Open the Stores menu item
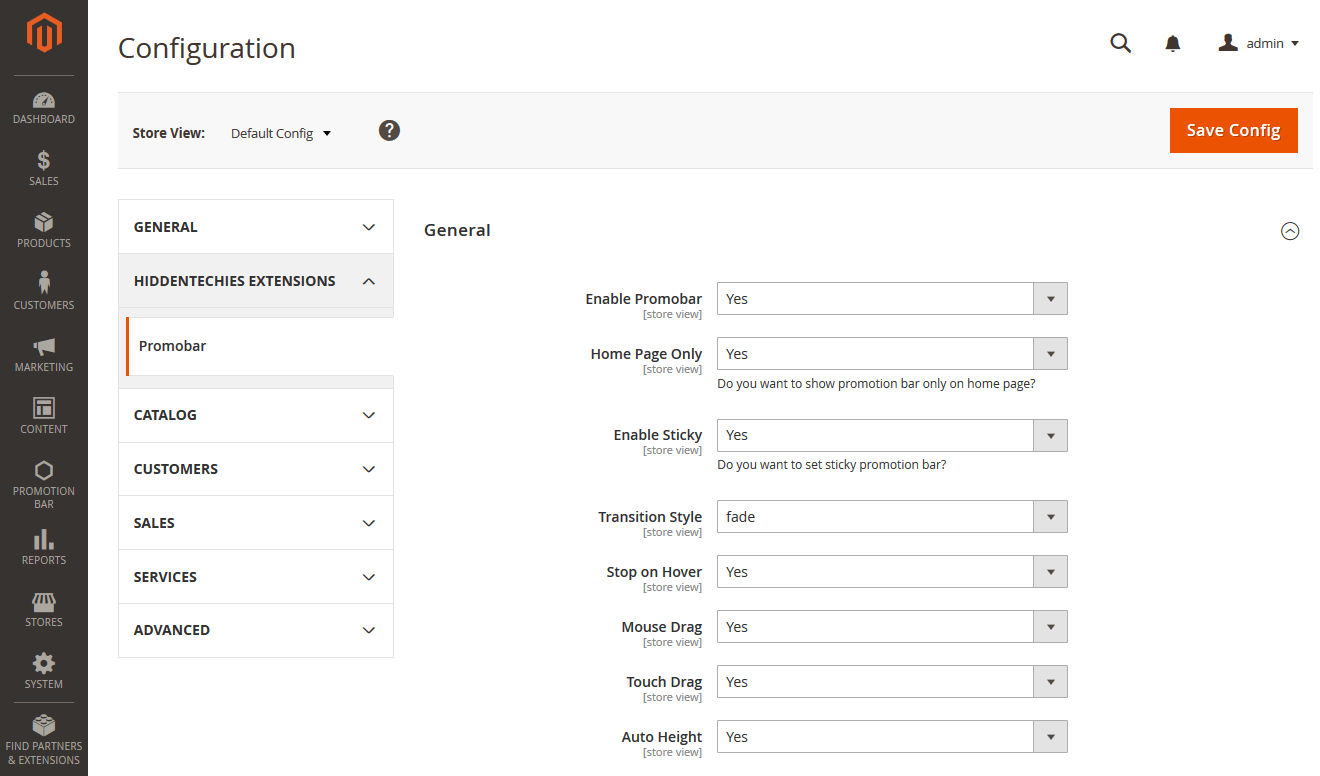 coord(44,609)
